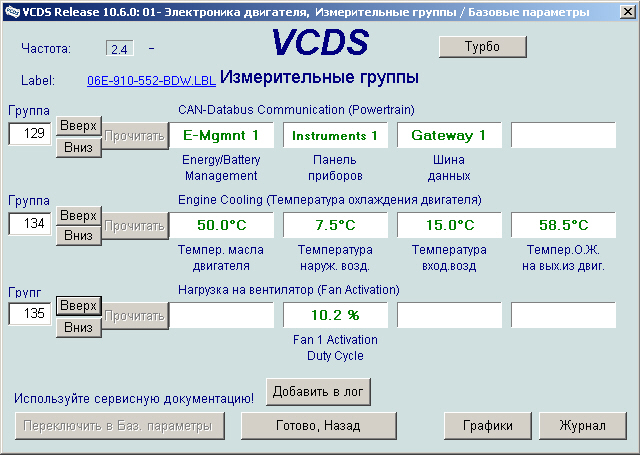This screenshot has width=640, height=455.
Task: Click the Шина данных label
Action: [449, 168]
